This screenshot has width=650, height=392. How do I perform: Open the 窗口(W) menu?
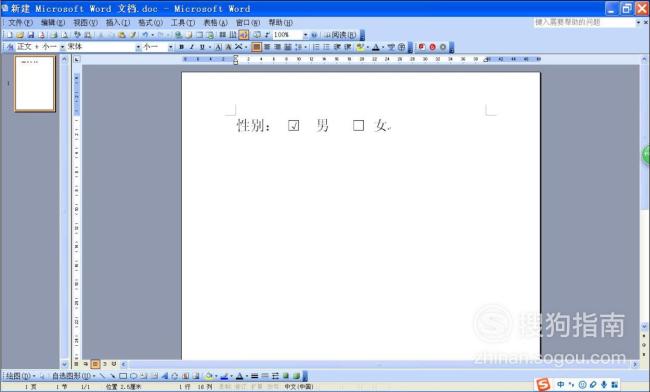pyautogui.click(x=248, y=22)
